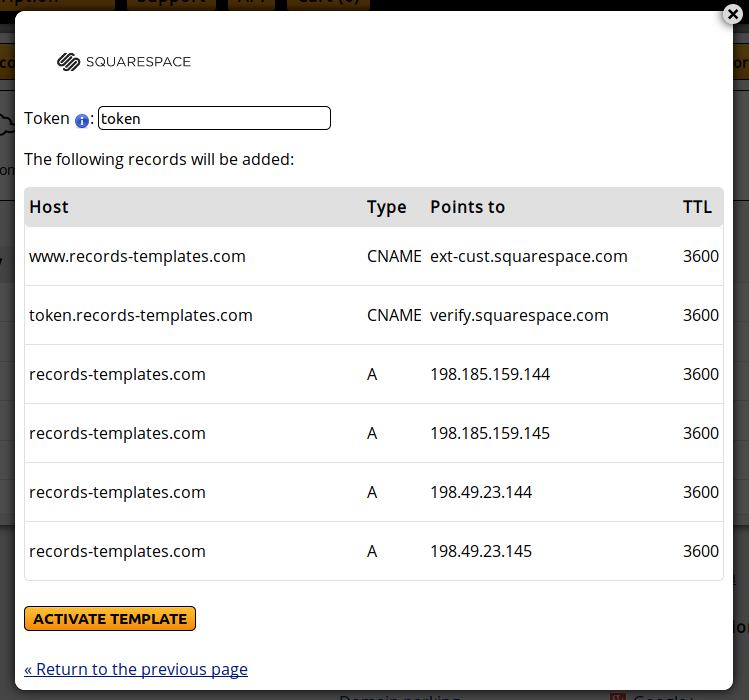Select the Host column header
Viewport: 749px width, 700px height.
tap(49, 207)
